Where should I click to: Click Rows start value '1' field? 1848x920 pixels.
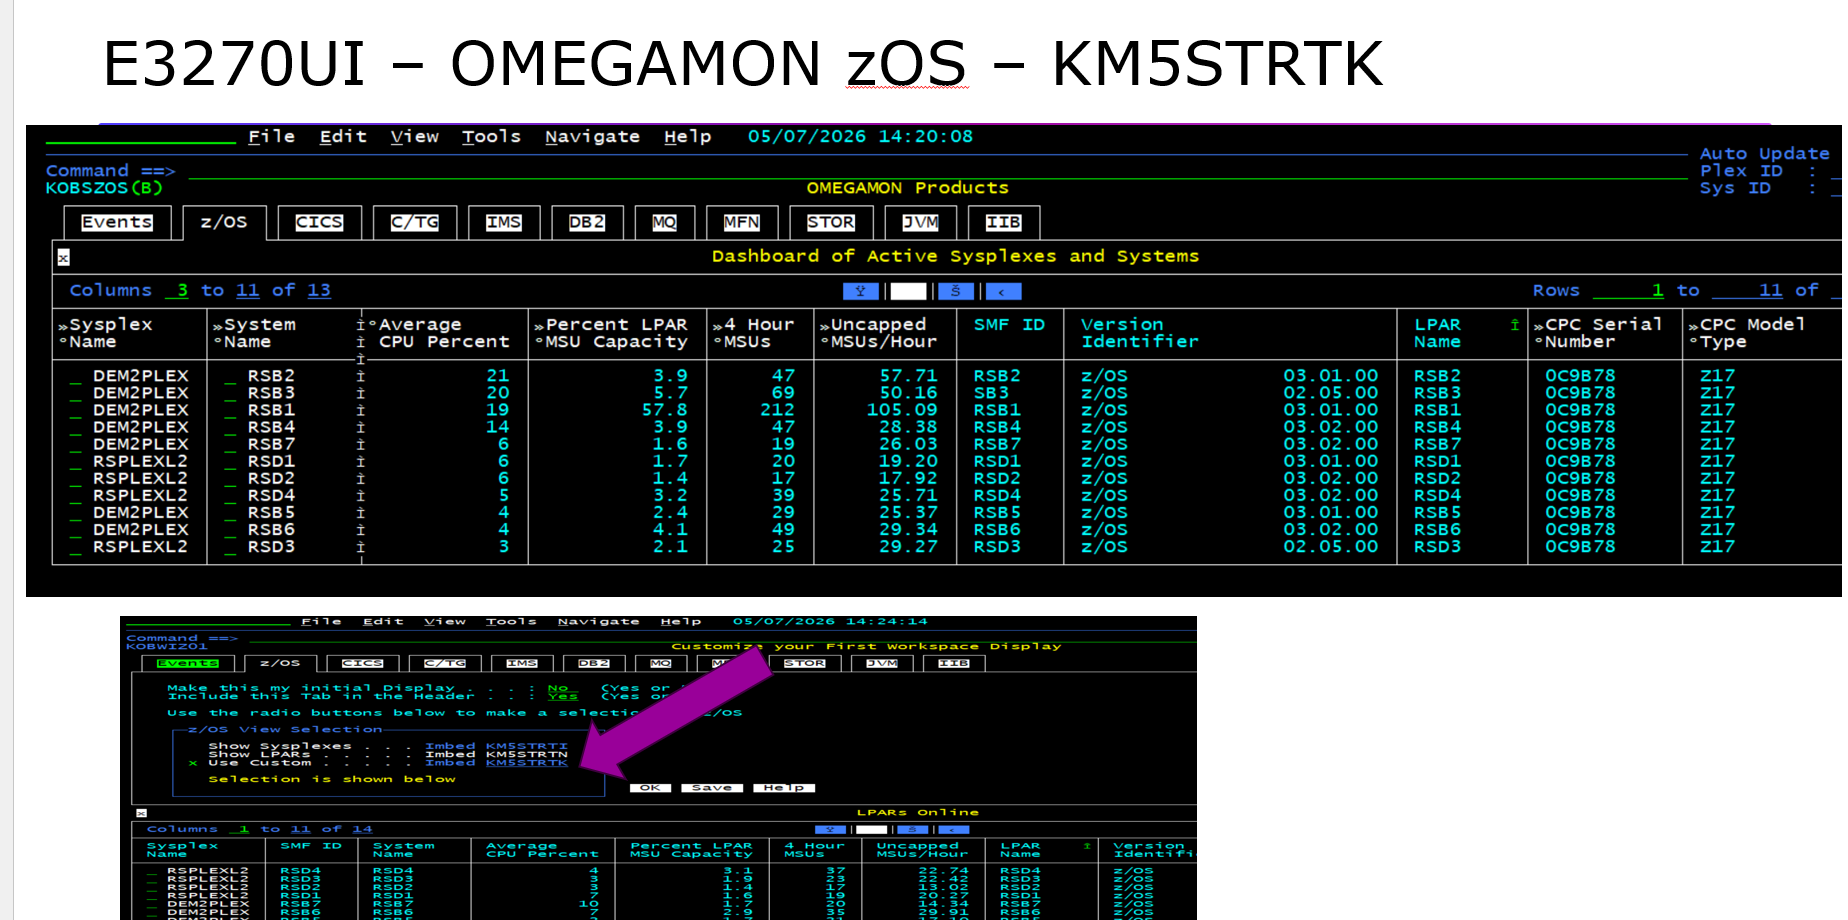tap(1628, 290)
